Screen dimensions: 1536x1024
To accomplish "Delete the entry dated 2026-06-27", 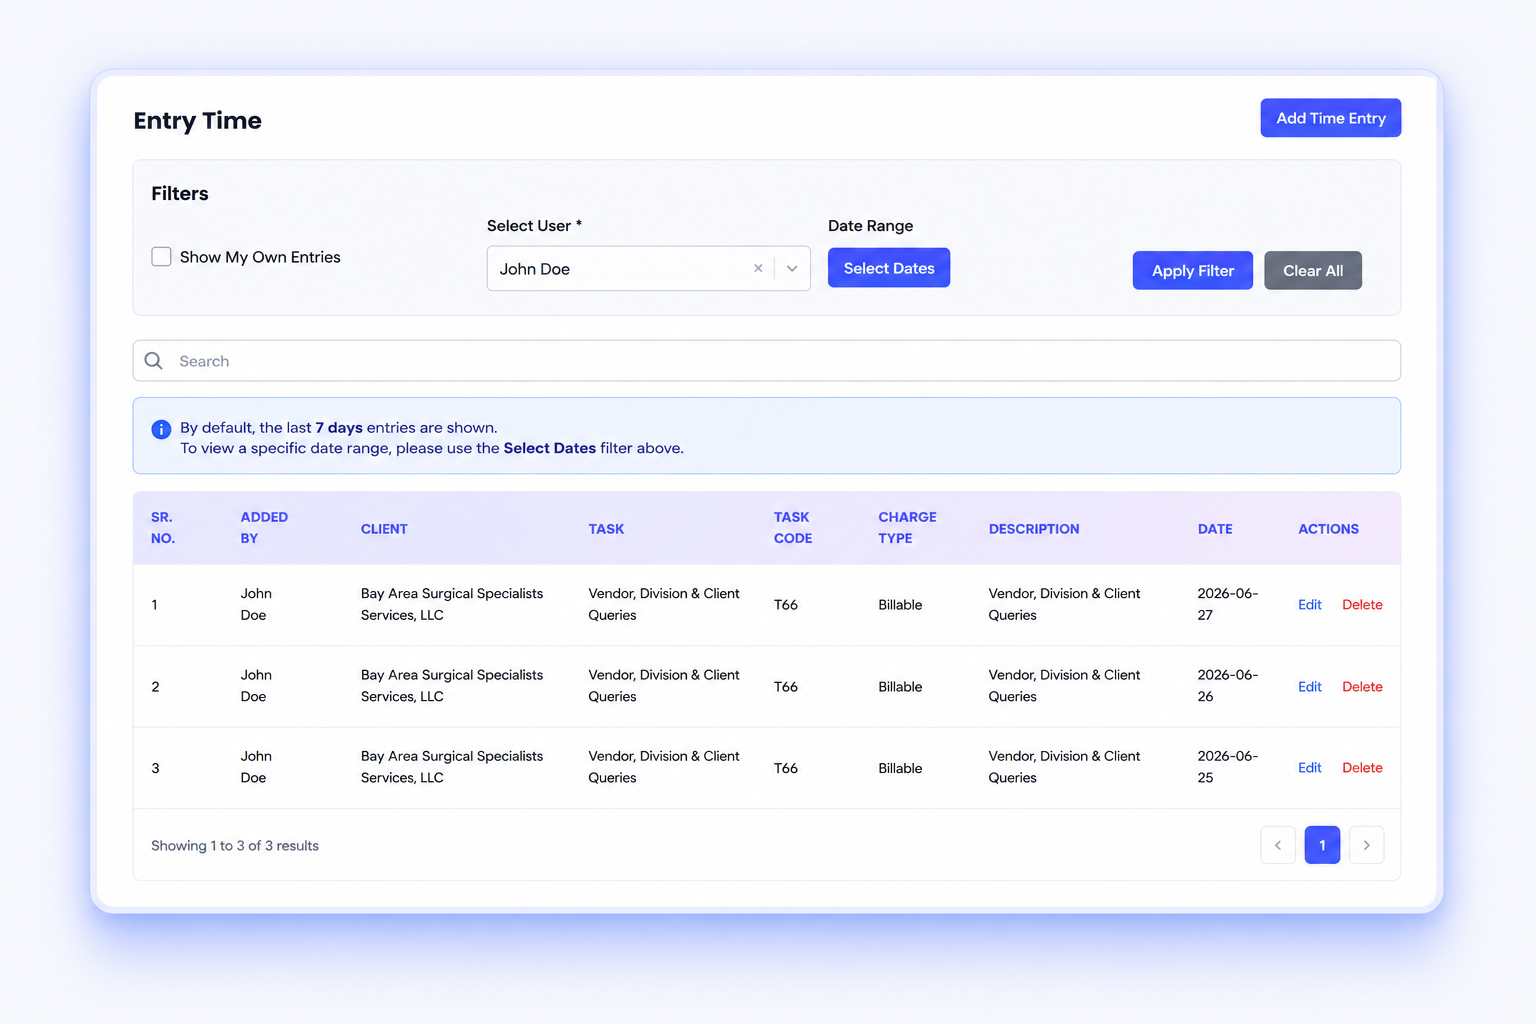I will (x=1362, y=605).
